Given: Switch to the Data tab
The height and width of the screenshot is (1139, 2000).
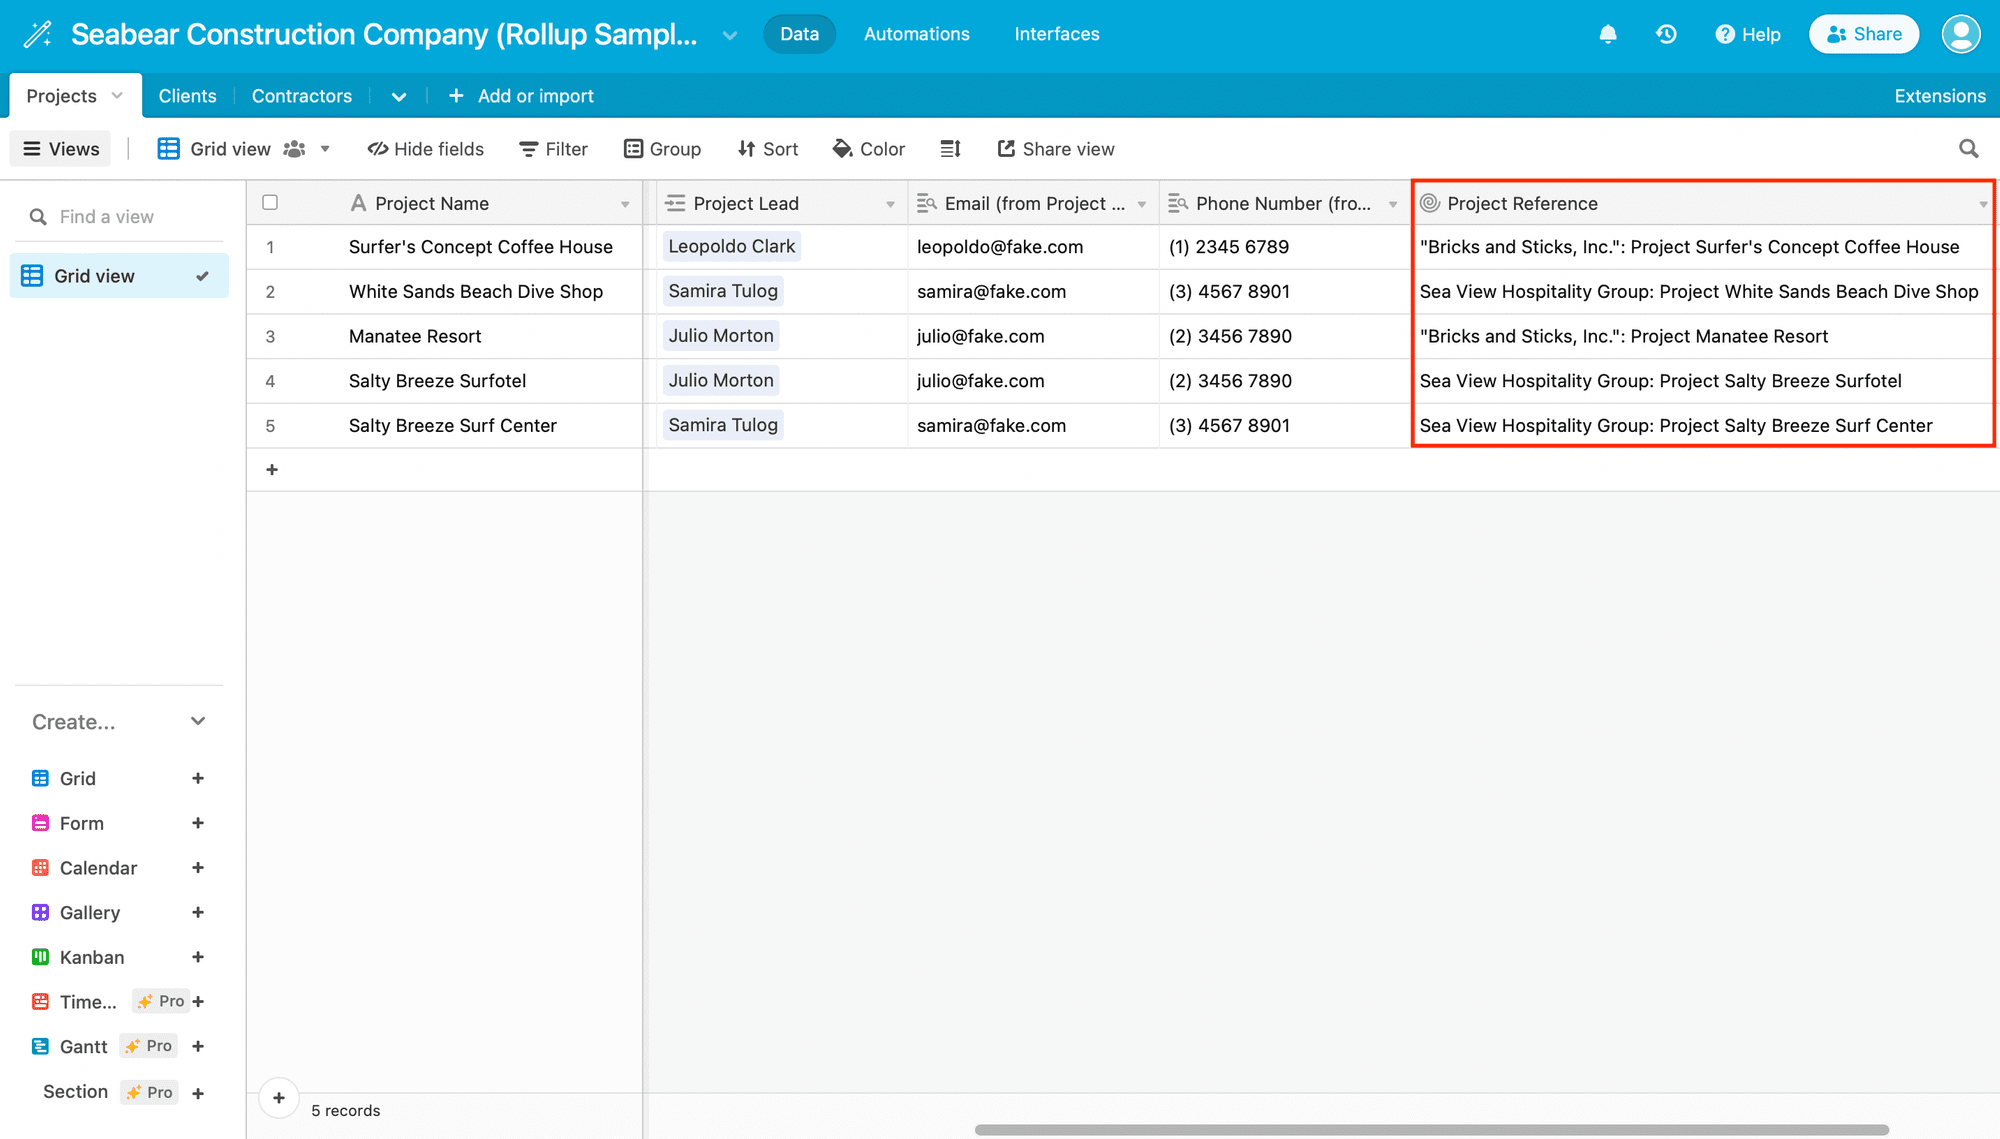Looking at the screenshot, I should pyautogui.click(x=799, y=34).
